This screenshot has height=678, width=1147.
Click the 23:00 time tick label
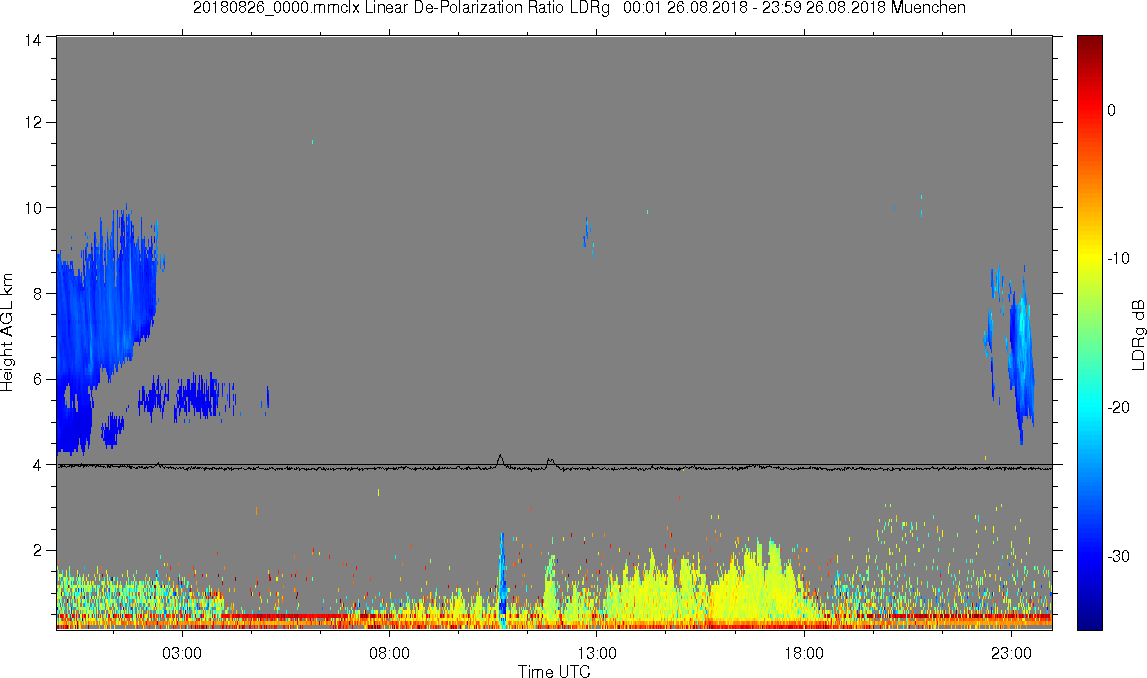point(1011,653)
